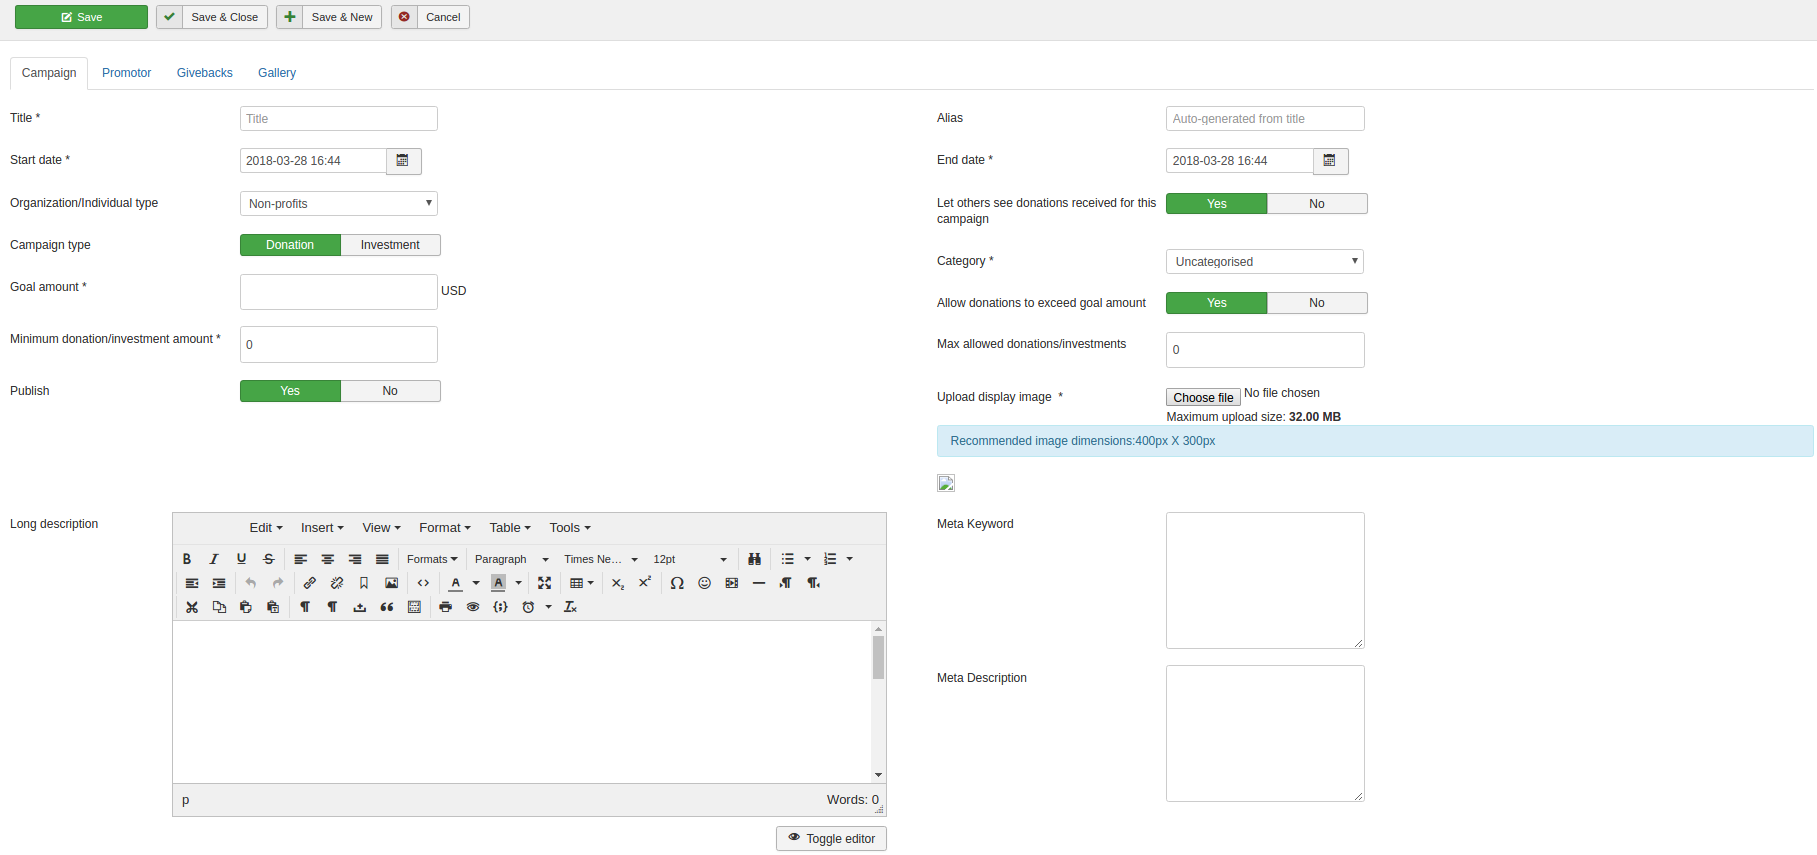Click the emoticons smiley icon
This screenshot has height=855, width=1817.
click(x=704, y=583)
